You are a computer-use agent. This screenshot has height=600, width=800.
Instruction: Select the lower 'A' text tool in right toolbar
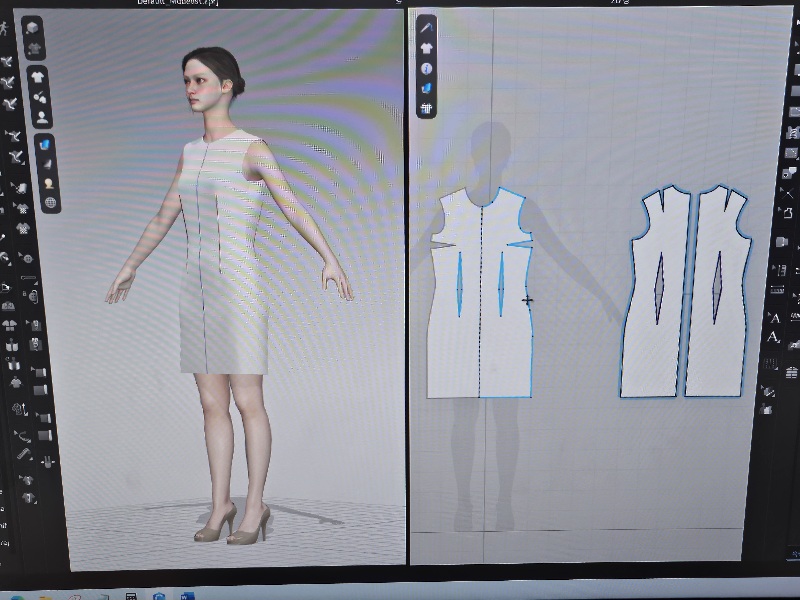pos(774,339)
